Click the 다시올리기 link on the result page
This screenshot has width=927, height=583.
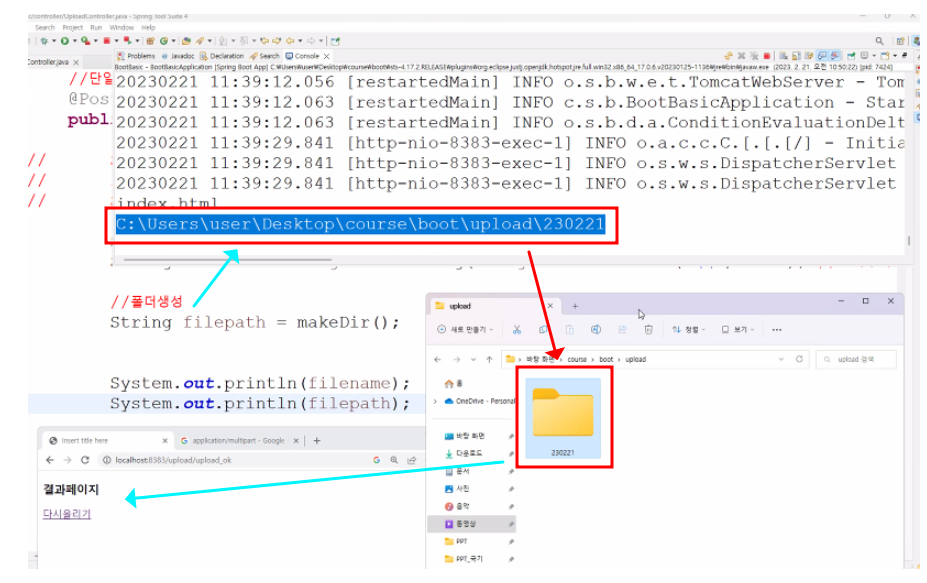point(67,514)
